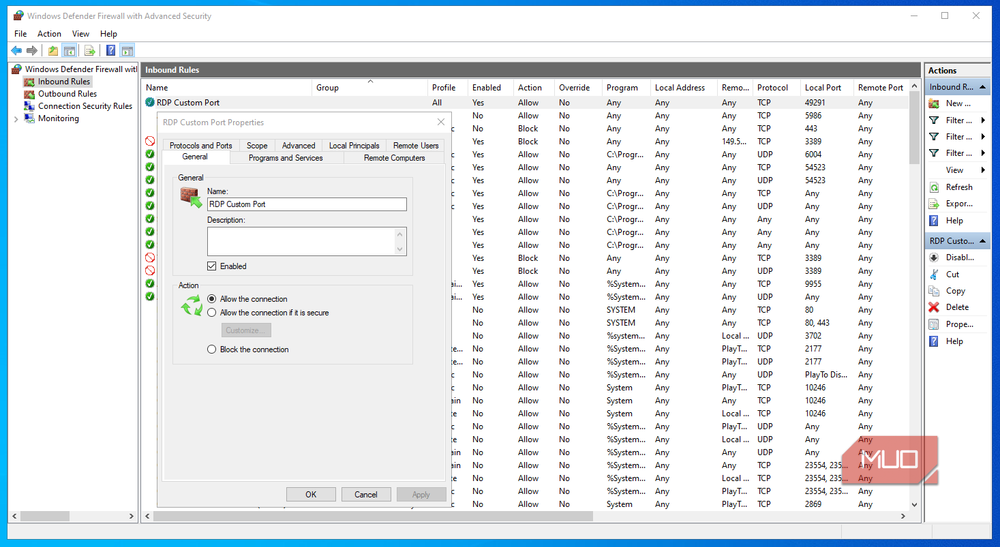Click the scroll up arrow in Description box

[x=400, y=234]
